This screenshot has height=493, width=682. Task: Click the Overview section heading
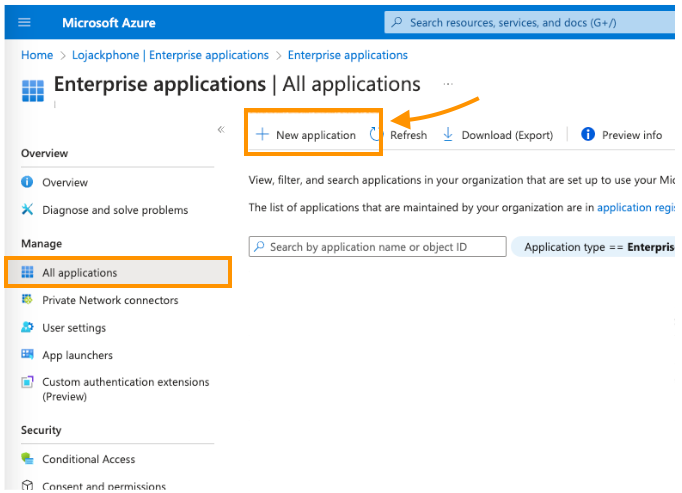tap(45, 153)
